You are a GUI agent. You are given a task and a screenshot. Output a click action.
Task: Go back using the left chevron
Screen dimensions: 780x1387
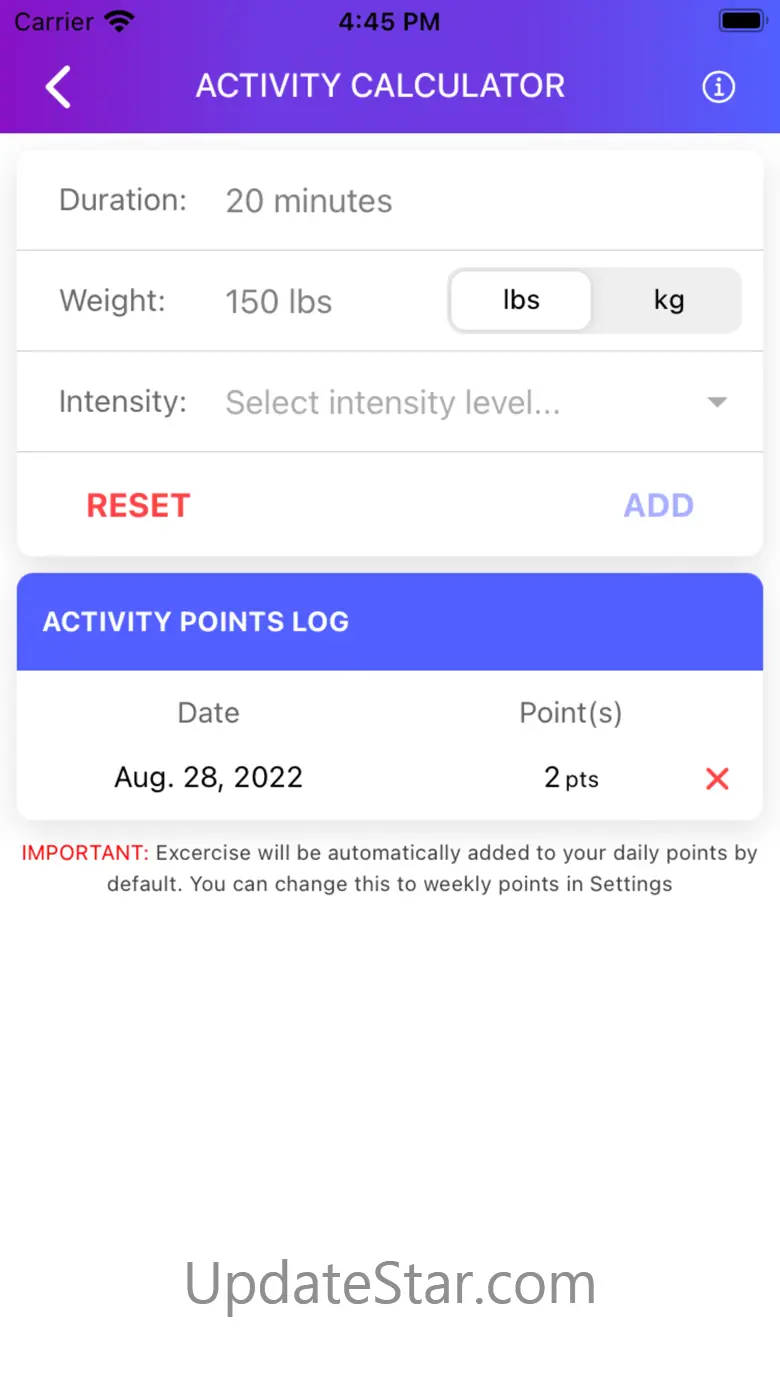coord(59,87)
